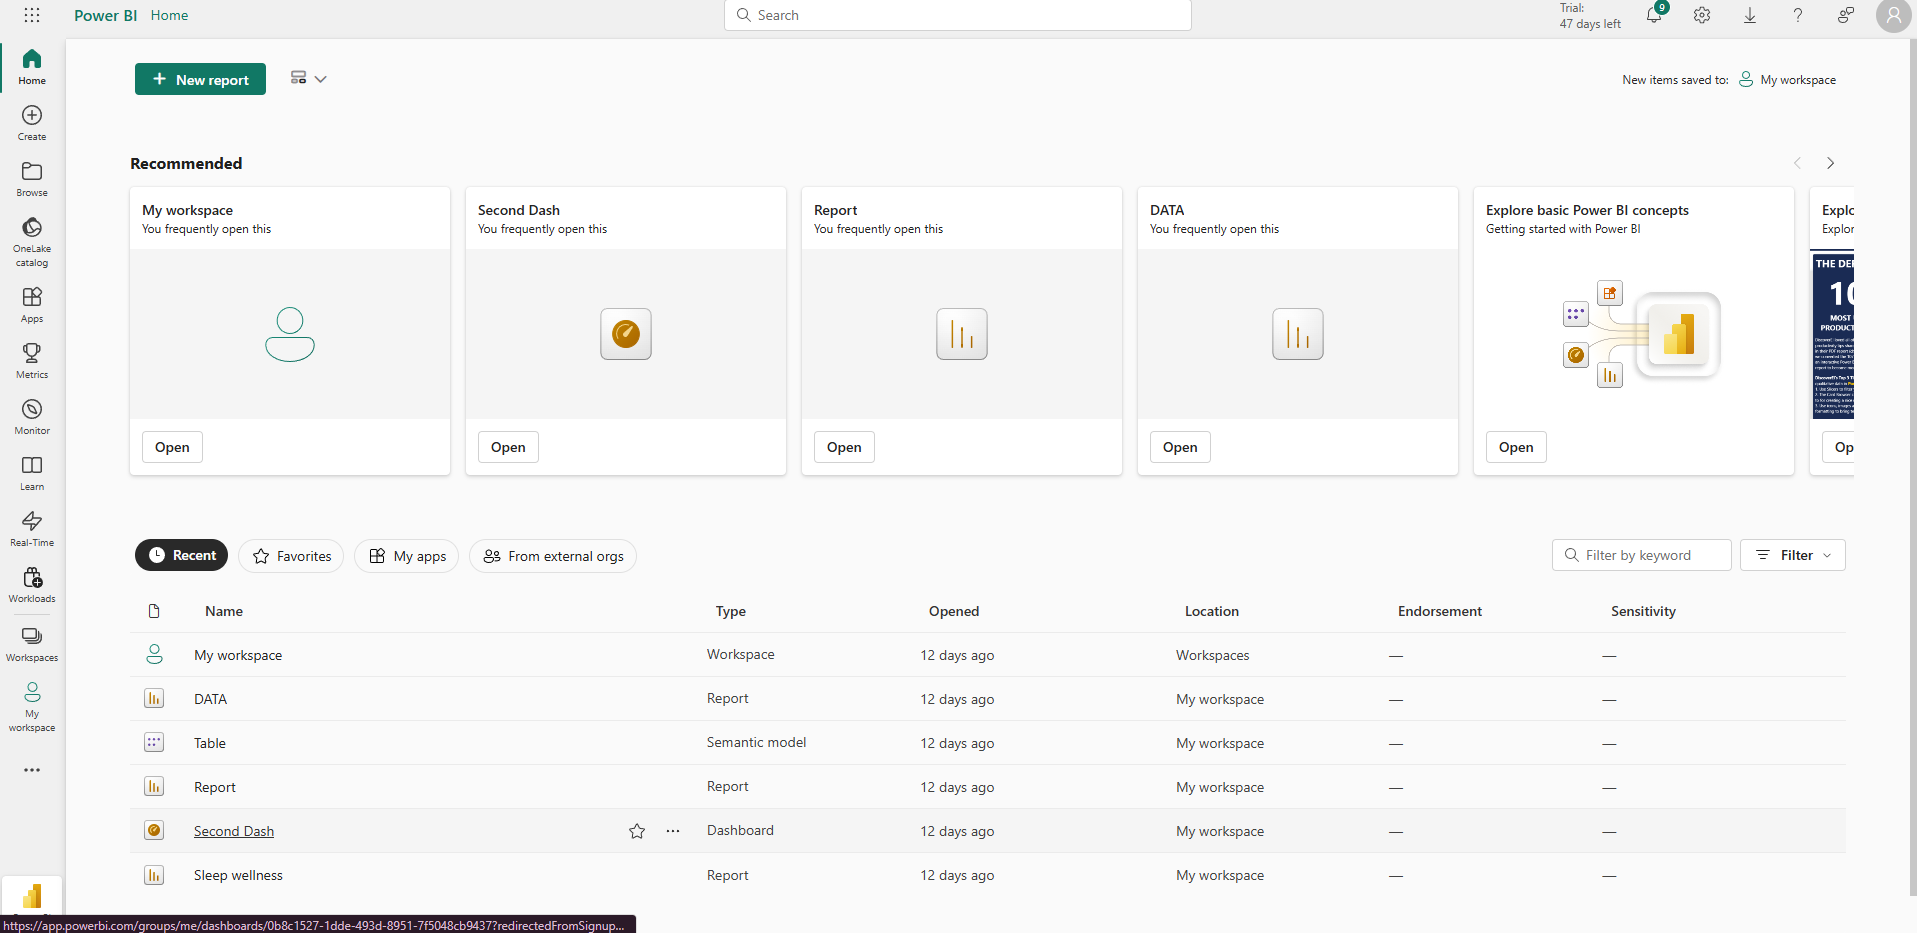
Task: Switch to the Favorites tab
Action: pos(291,556)
